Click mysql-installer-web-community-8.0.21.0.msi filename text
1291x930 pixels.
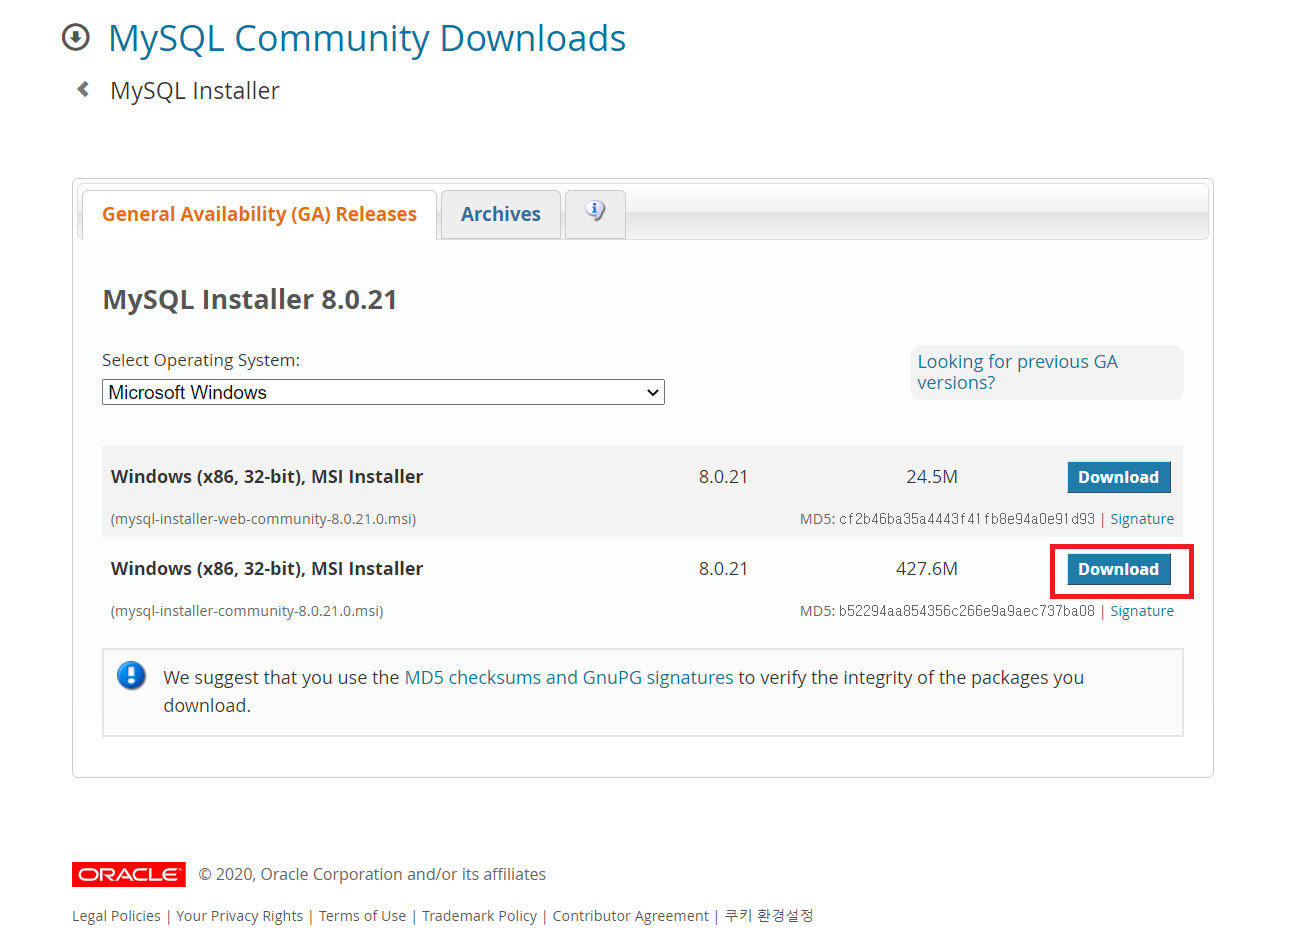(263, 519)
